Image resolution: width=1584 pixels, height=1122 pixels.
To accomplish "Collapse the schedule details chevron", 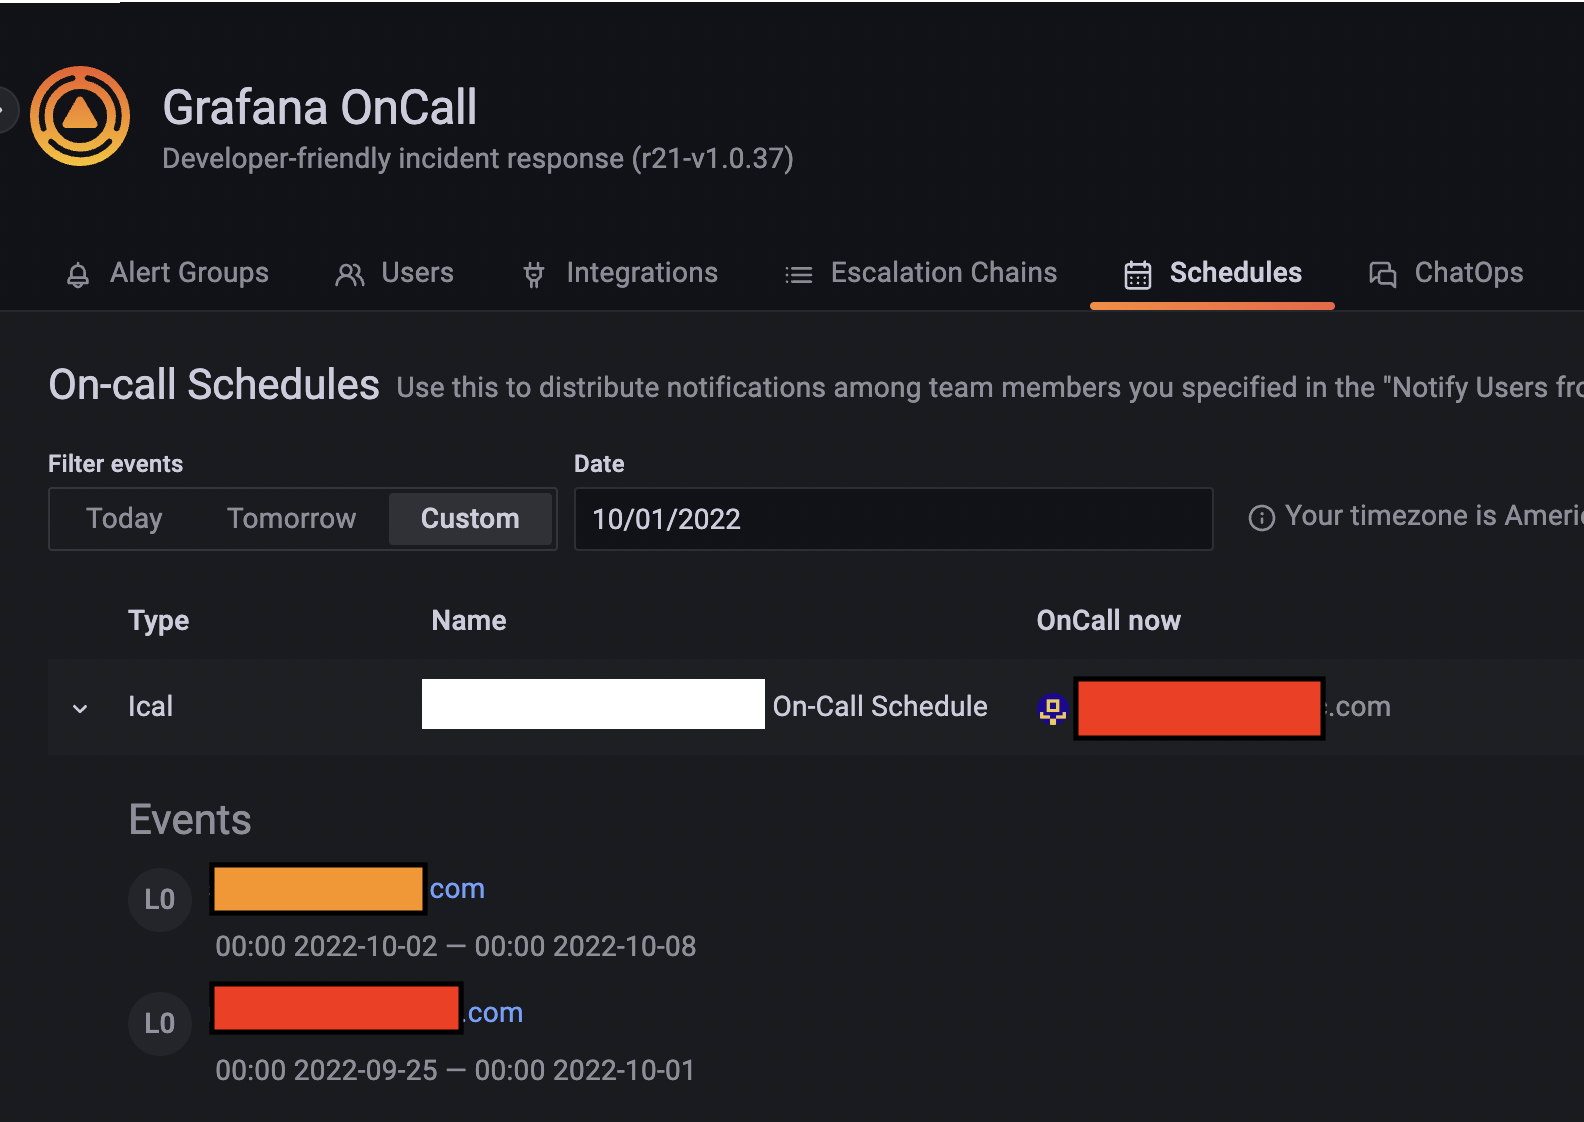I will [x=80, y=708].
